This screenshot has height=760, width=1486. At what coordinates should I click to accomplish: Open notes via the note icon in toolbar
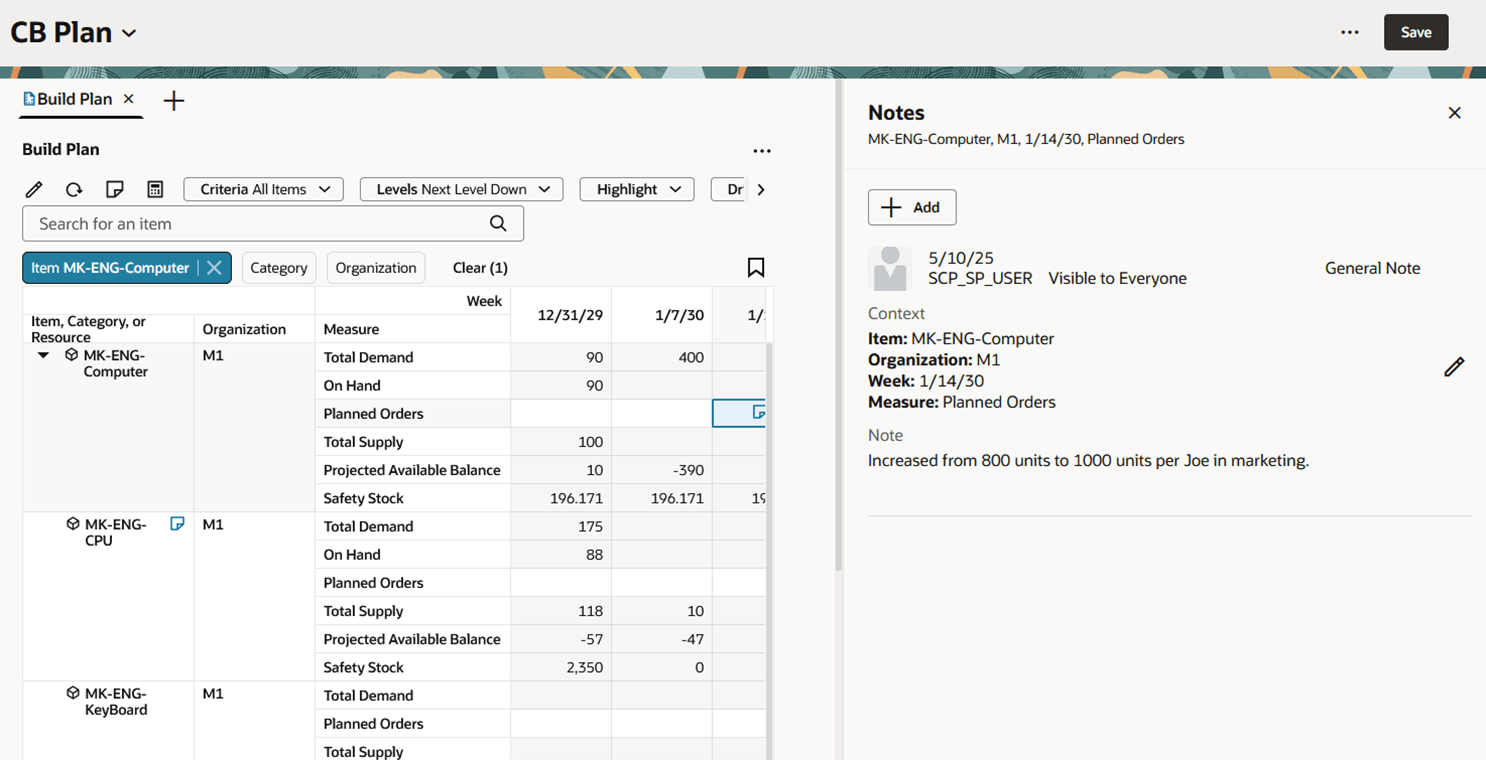tap(115, 189)
